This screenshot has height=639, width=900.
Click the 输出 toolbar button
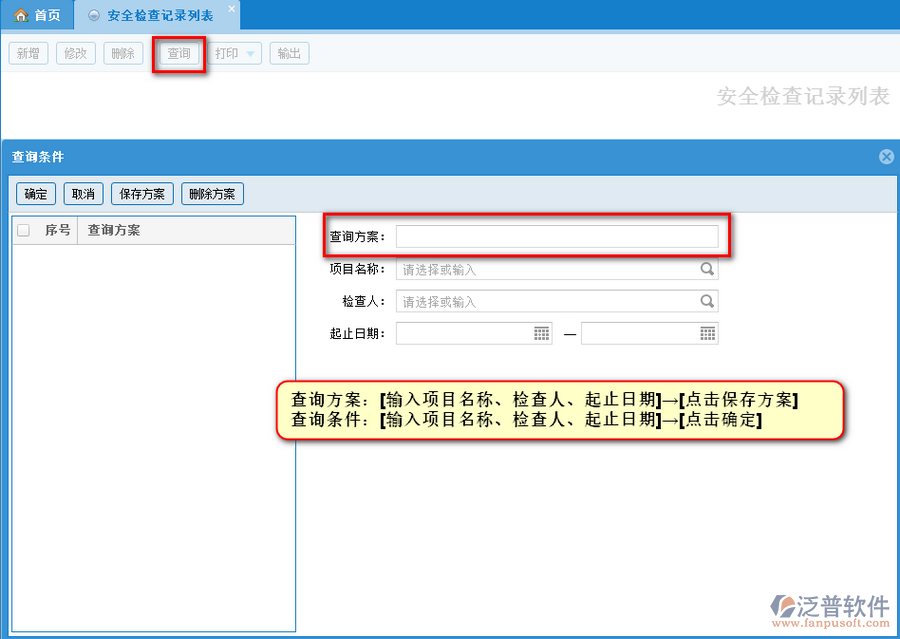pos(289,54)
